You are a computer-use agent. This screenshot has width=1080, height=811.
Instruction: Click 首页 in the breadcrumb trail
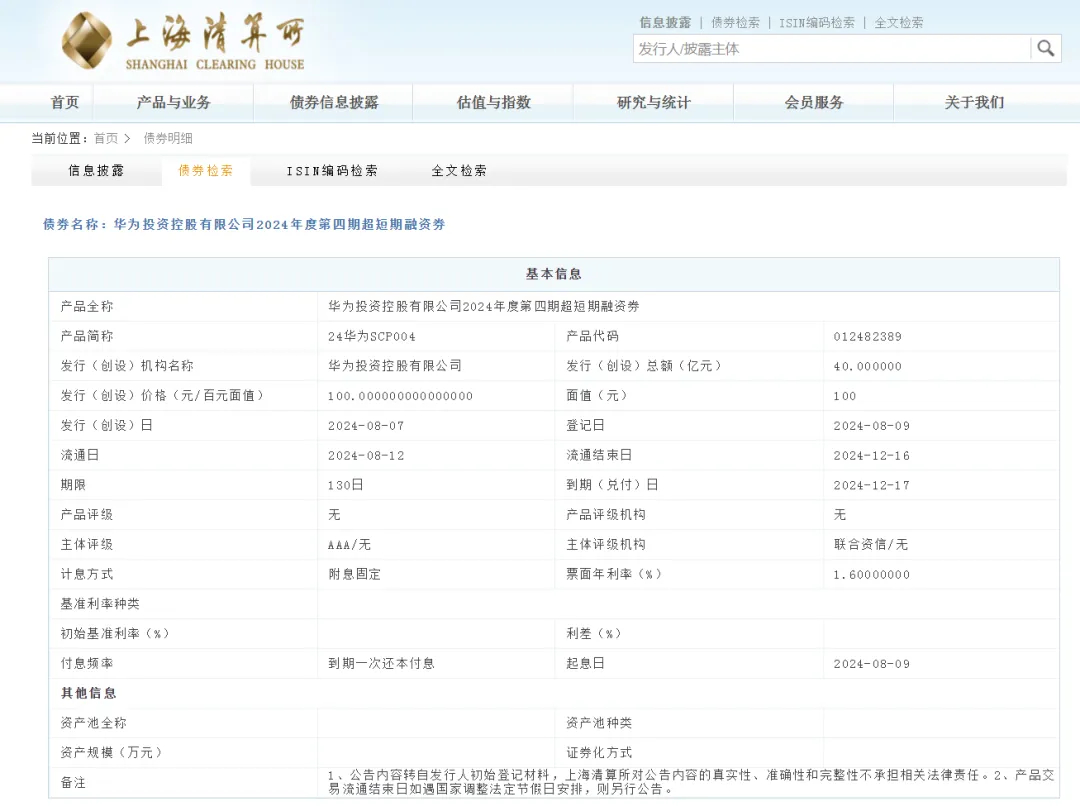point(106,138)
